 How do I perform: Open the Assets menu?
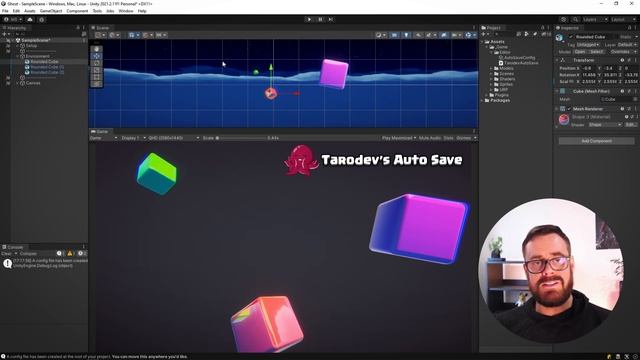(30, 11)
